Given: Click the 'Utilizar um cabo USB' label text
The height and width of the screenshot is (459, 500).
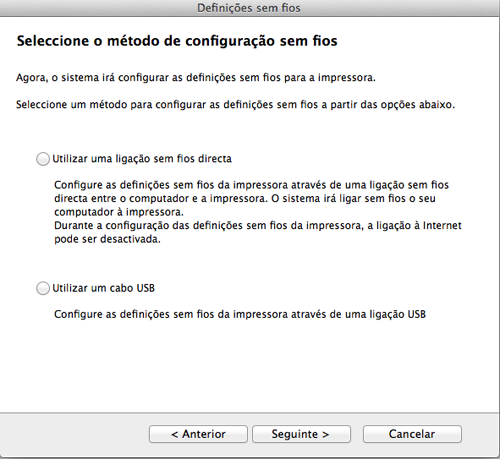Looking at the screenshot, I should [104, 288].
